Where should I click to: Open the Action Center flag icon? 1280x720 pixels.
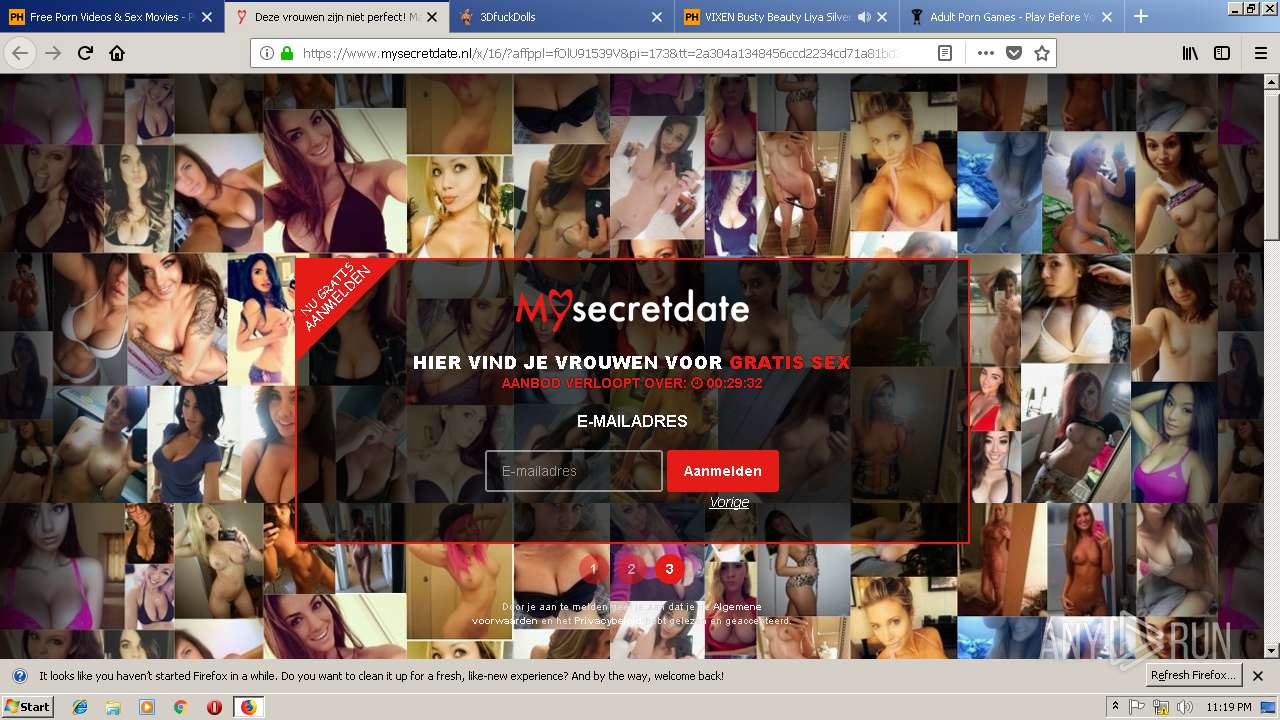click(x=1137, y=707)
